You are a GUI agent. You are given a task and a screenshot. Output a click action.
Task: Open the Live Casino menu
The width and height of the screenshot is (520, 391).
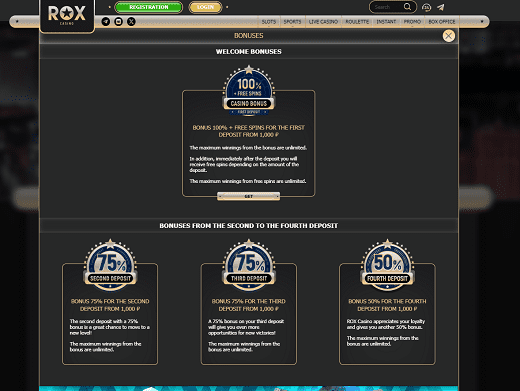323,22
